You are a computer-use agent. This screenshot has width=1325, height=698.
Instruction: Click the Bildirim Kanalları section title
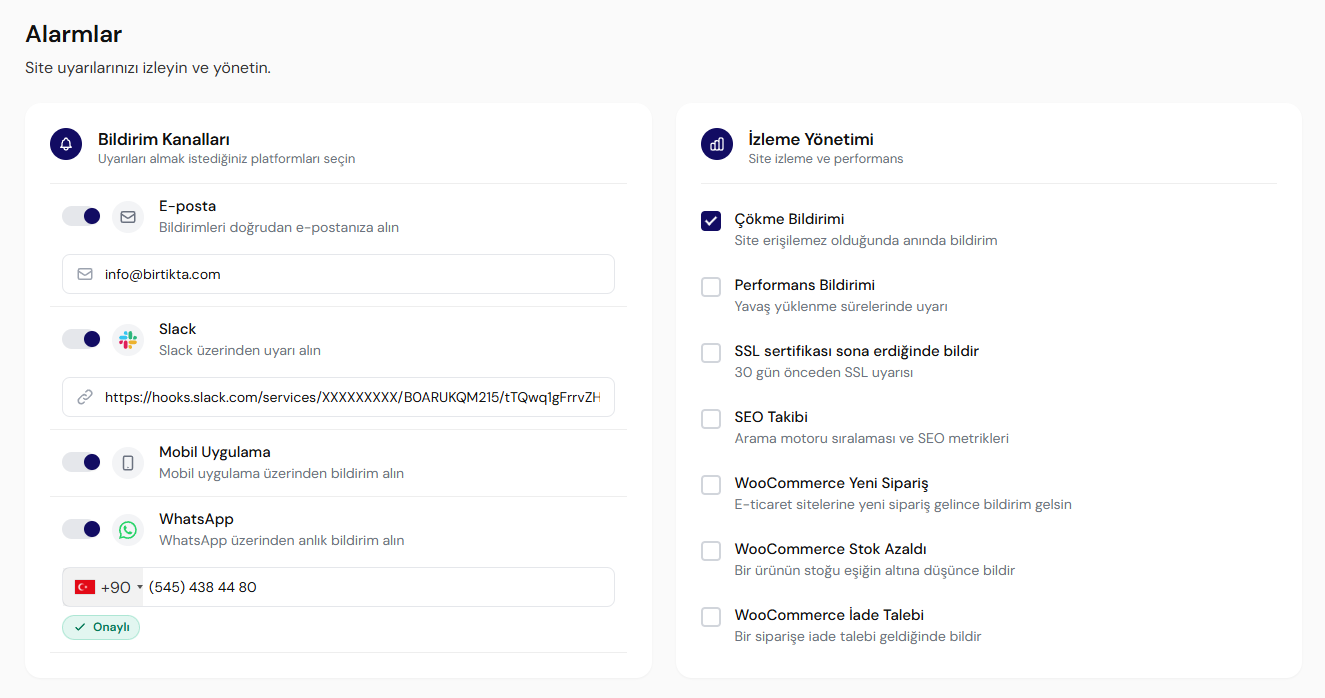point(164,139)
